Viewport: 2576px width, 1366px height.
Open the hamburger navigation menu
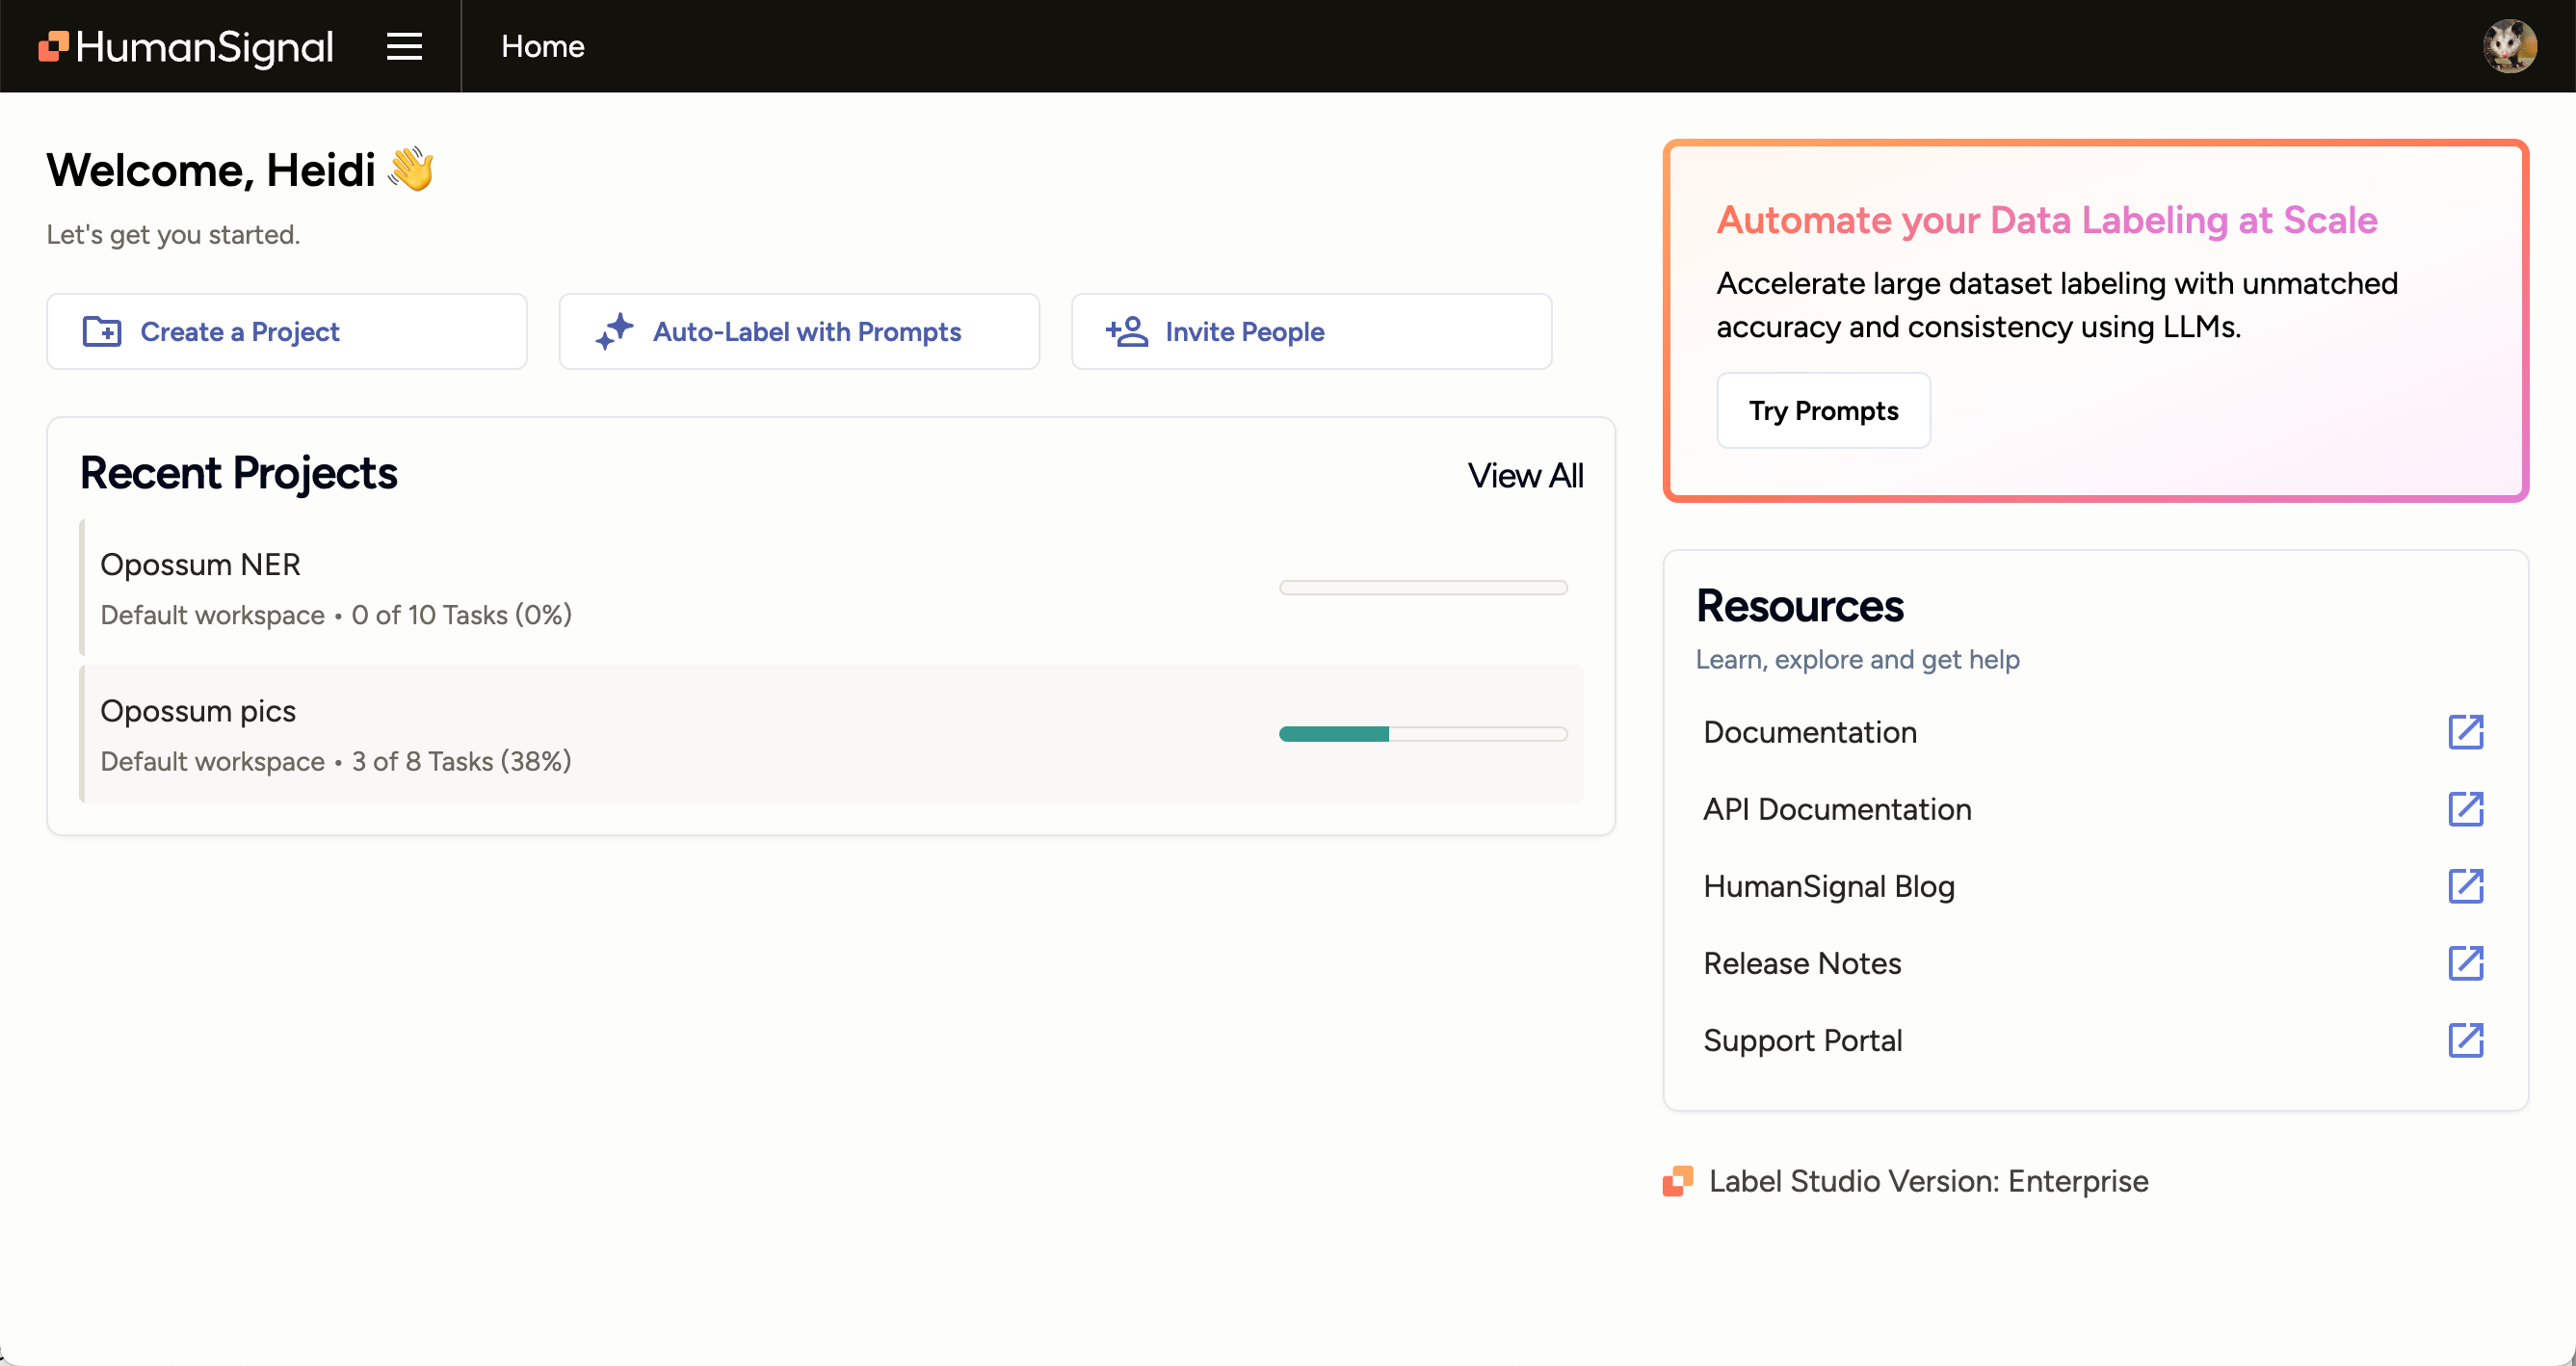click(404, 46)
